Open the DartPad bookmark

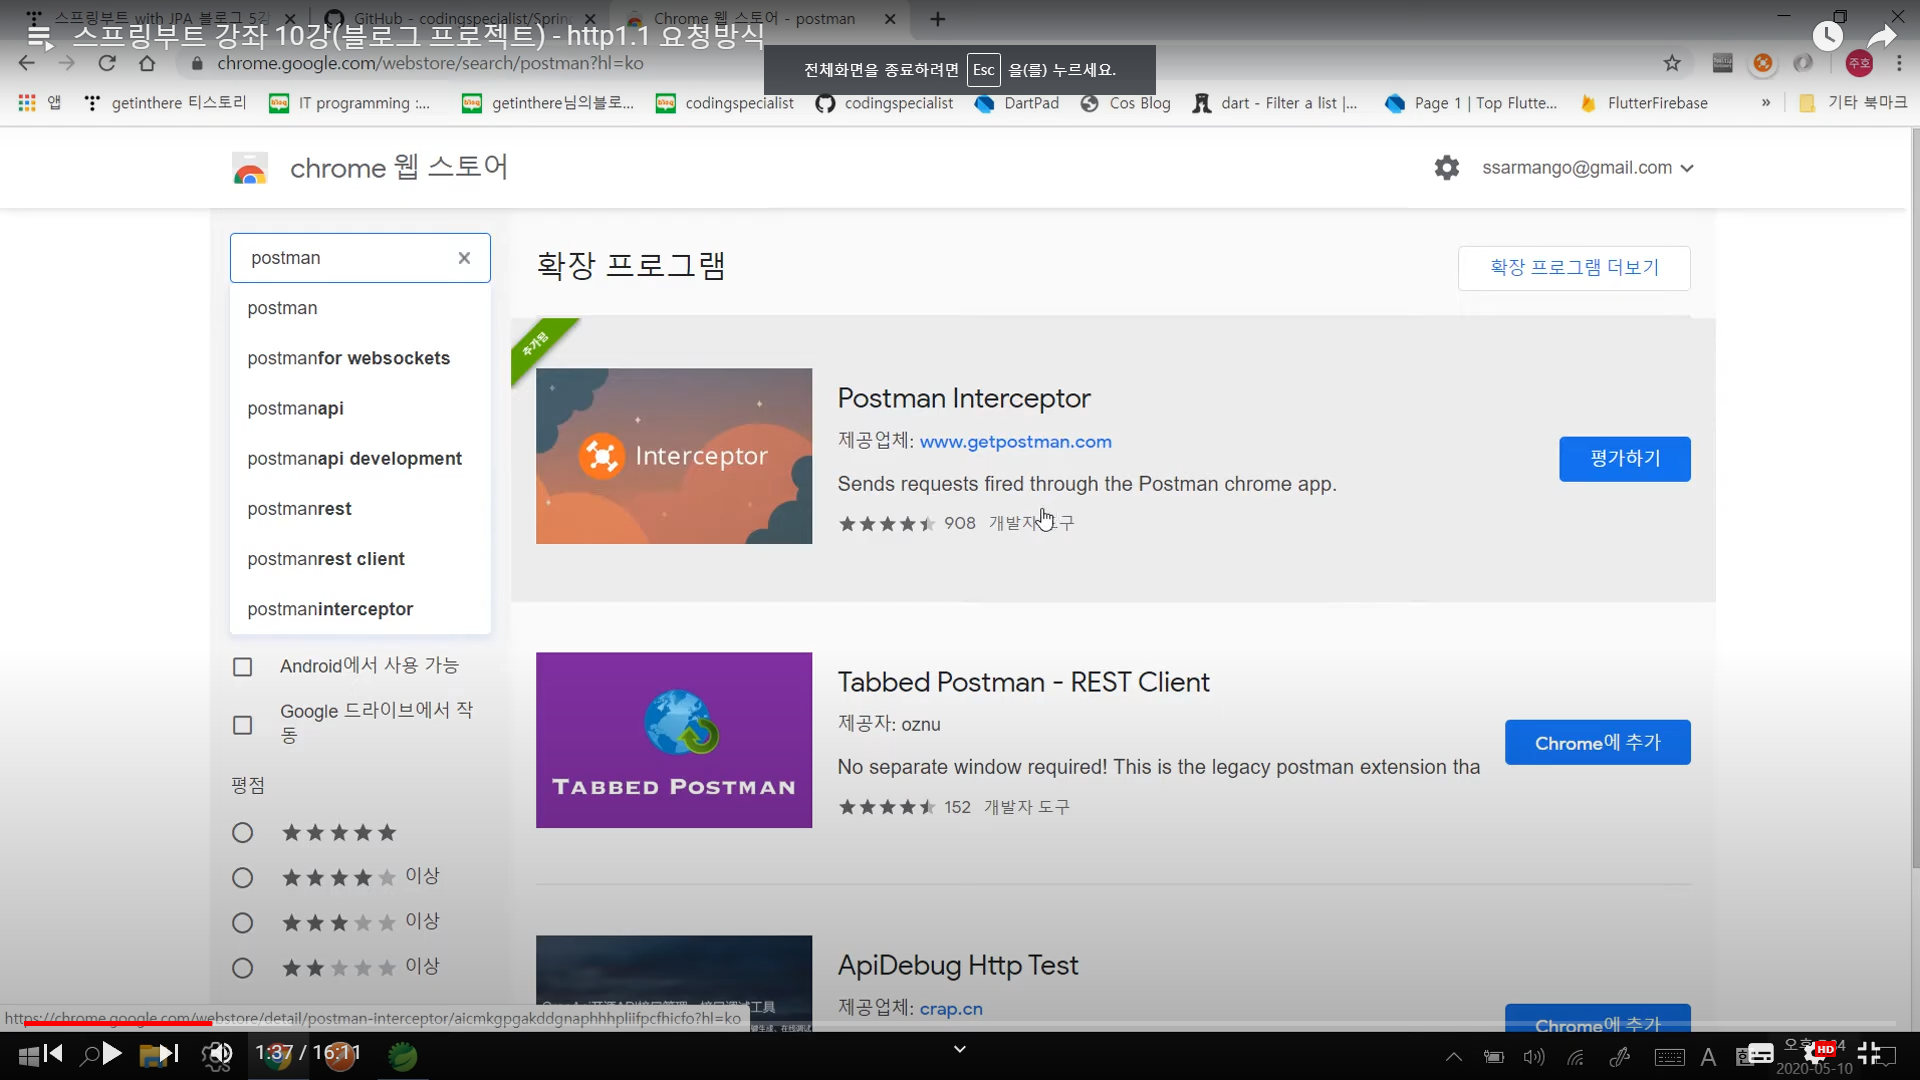click(x=1017, y=103)
